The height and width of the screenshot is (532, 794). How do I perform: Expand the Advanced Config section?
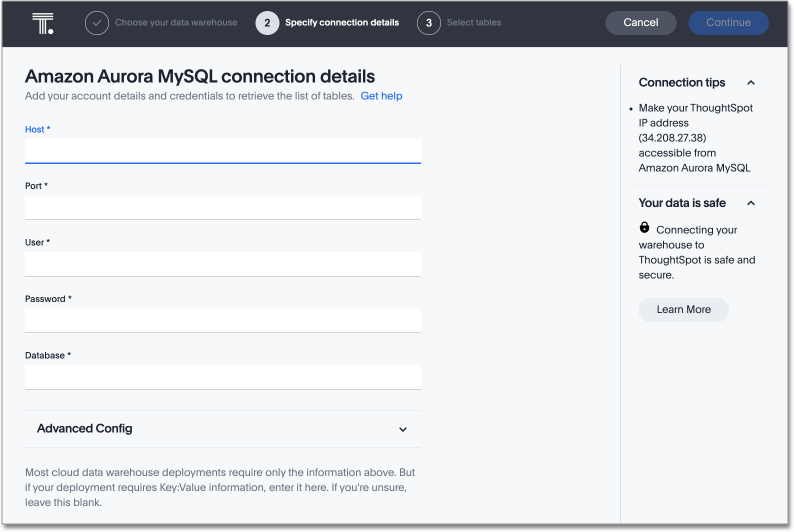[403, 429]
